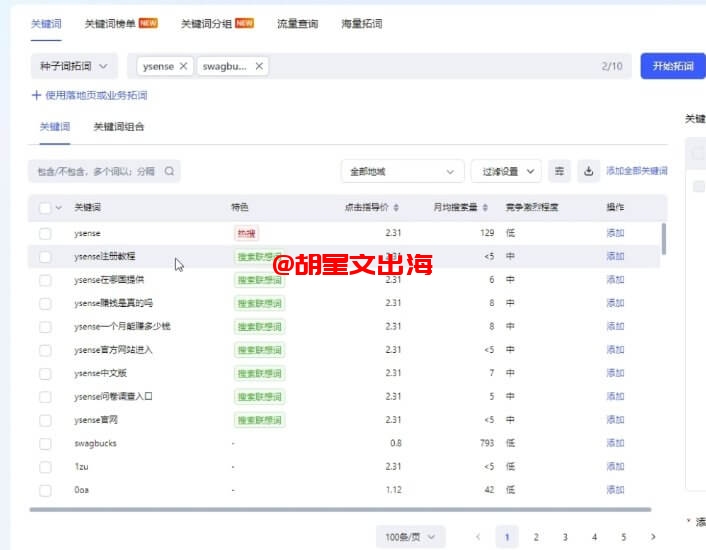The image size is (706, 550).
Task: Switch to the 关键词 top tab
Action: pyautogui.click(x=46, y=24)
